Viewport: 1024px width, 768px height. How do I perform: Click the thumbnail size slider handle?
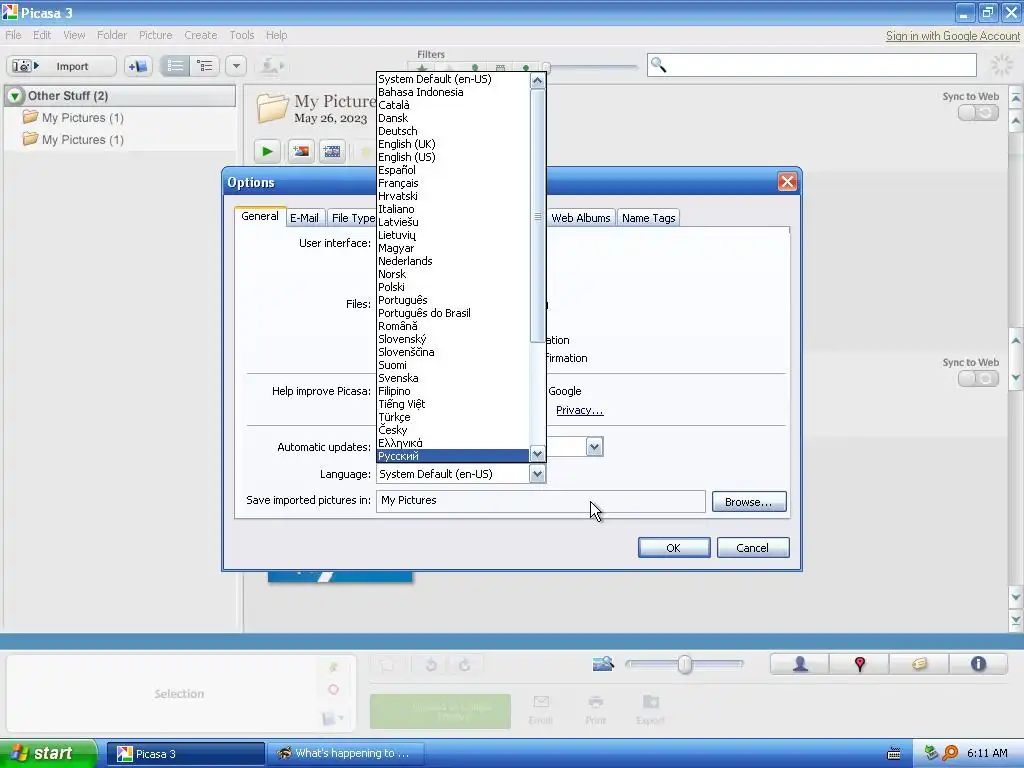click(684, 665)
